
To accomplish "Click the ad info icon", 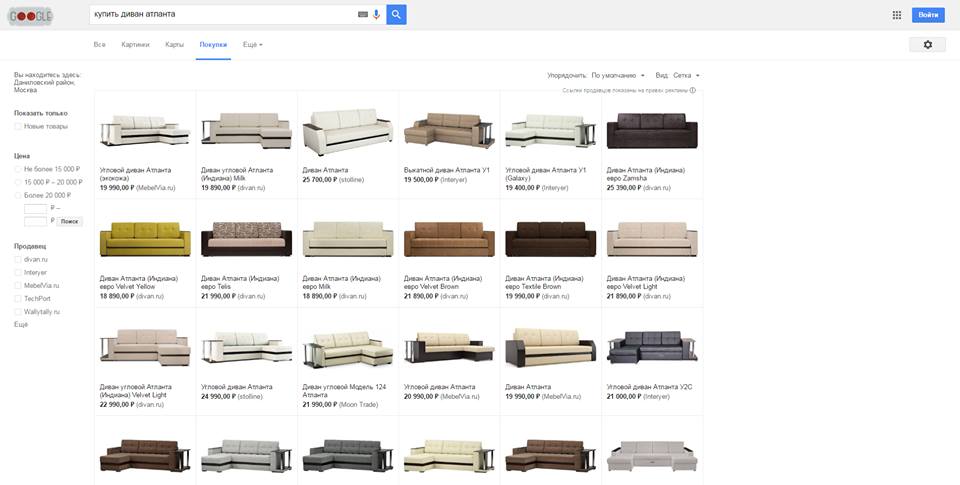I will click(693, 90).
